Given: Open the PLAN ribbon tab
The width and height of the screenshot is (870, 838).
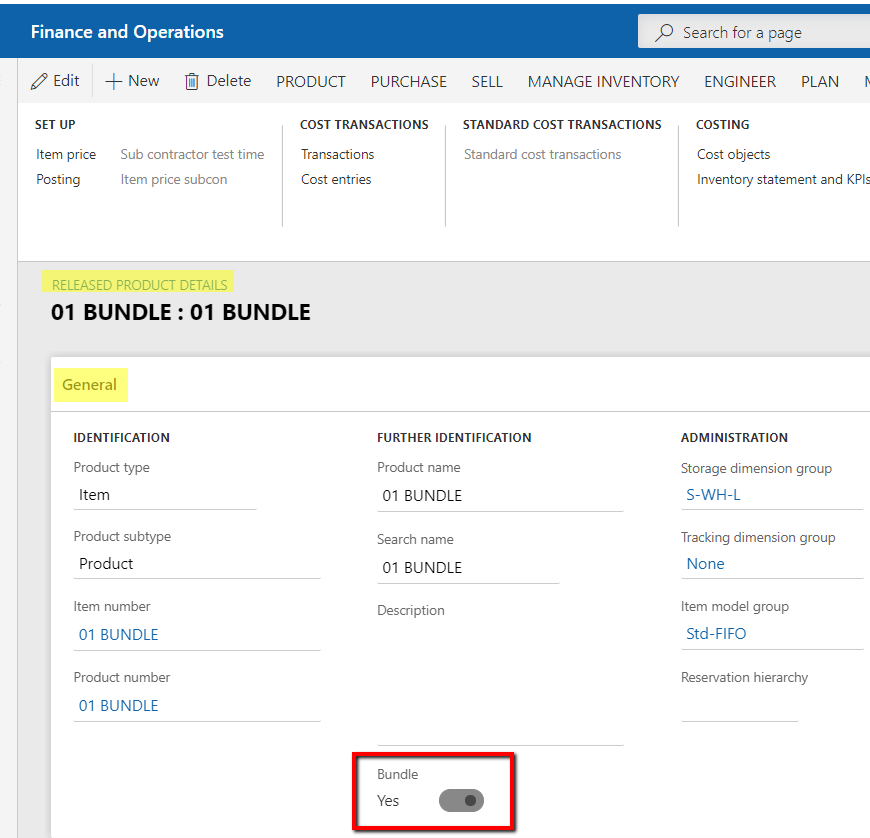Looking at the screenshot, I should pos(820,82).
